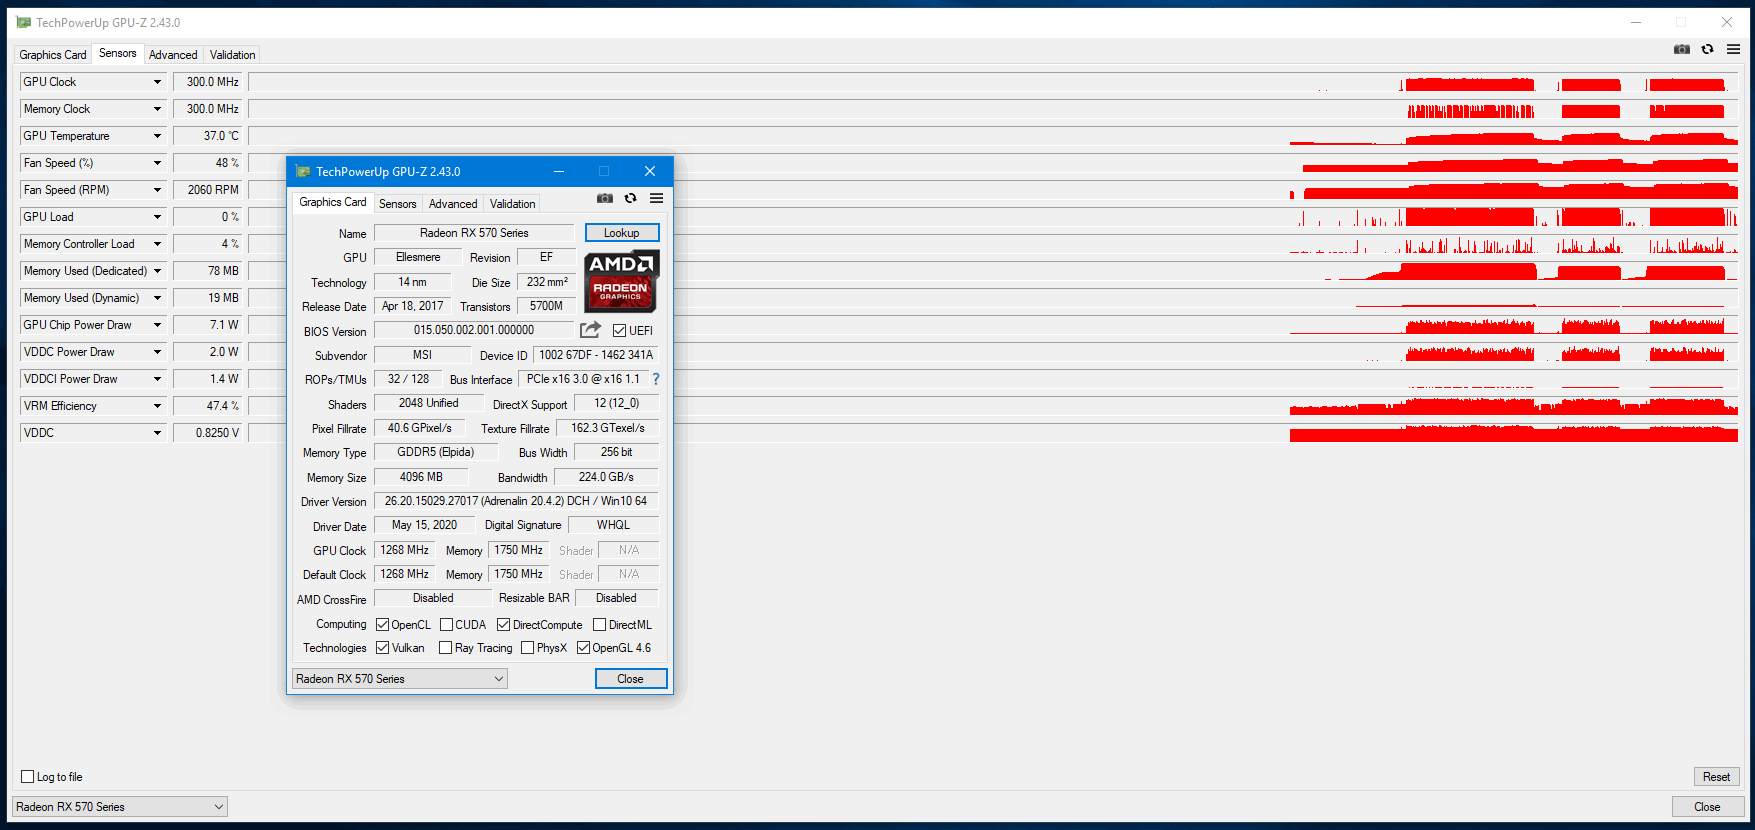Click the BIOS share/export arrow icon
Screen dimensions: 1755x830
coord(591,330)
